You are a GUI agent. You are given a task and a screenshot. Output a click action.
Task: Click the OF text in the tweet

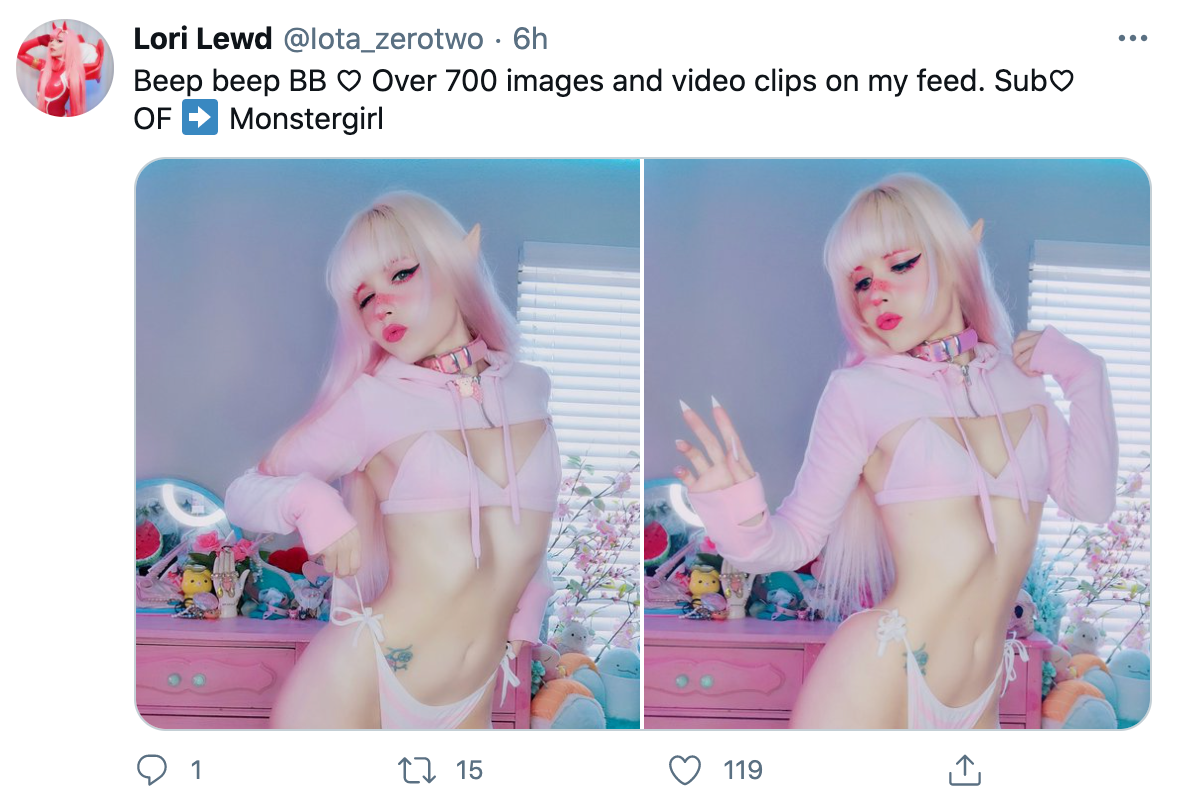(153, 119)
